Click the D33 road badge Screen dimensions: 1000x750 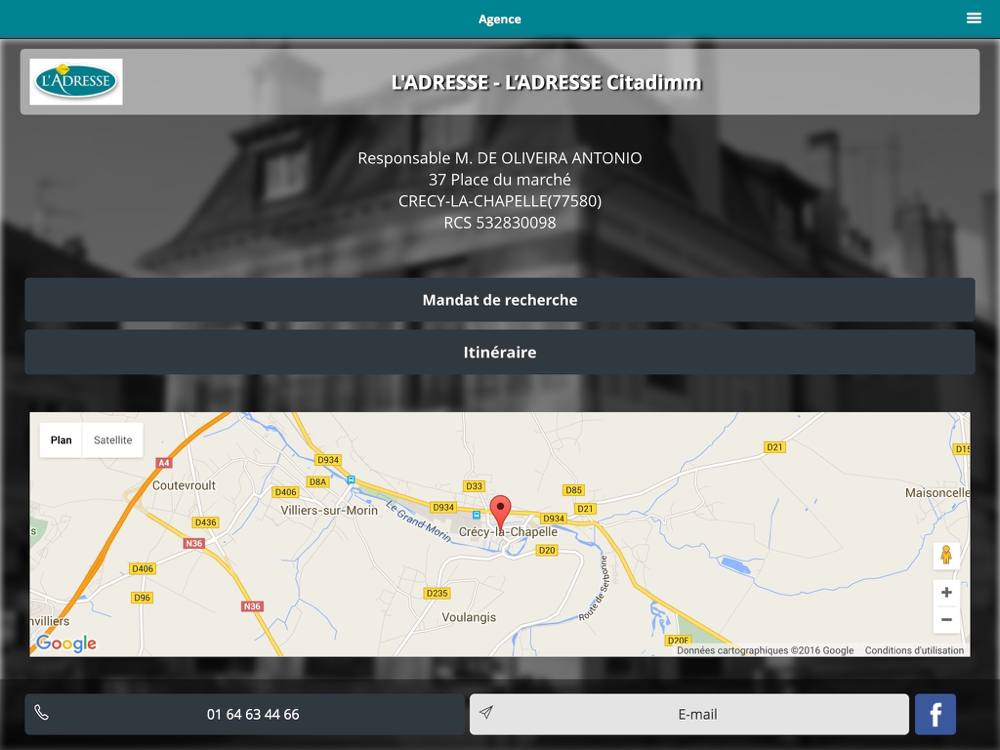[x=474, y=486]
